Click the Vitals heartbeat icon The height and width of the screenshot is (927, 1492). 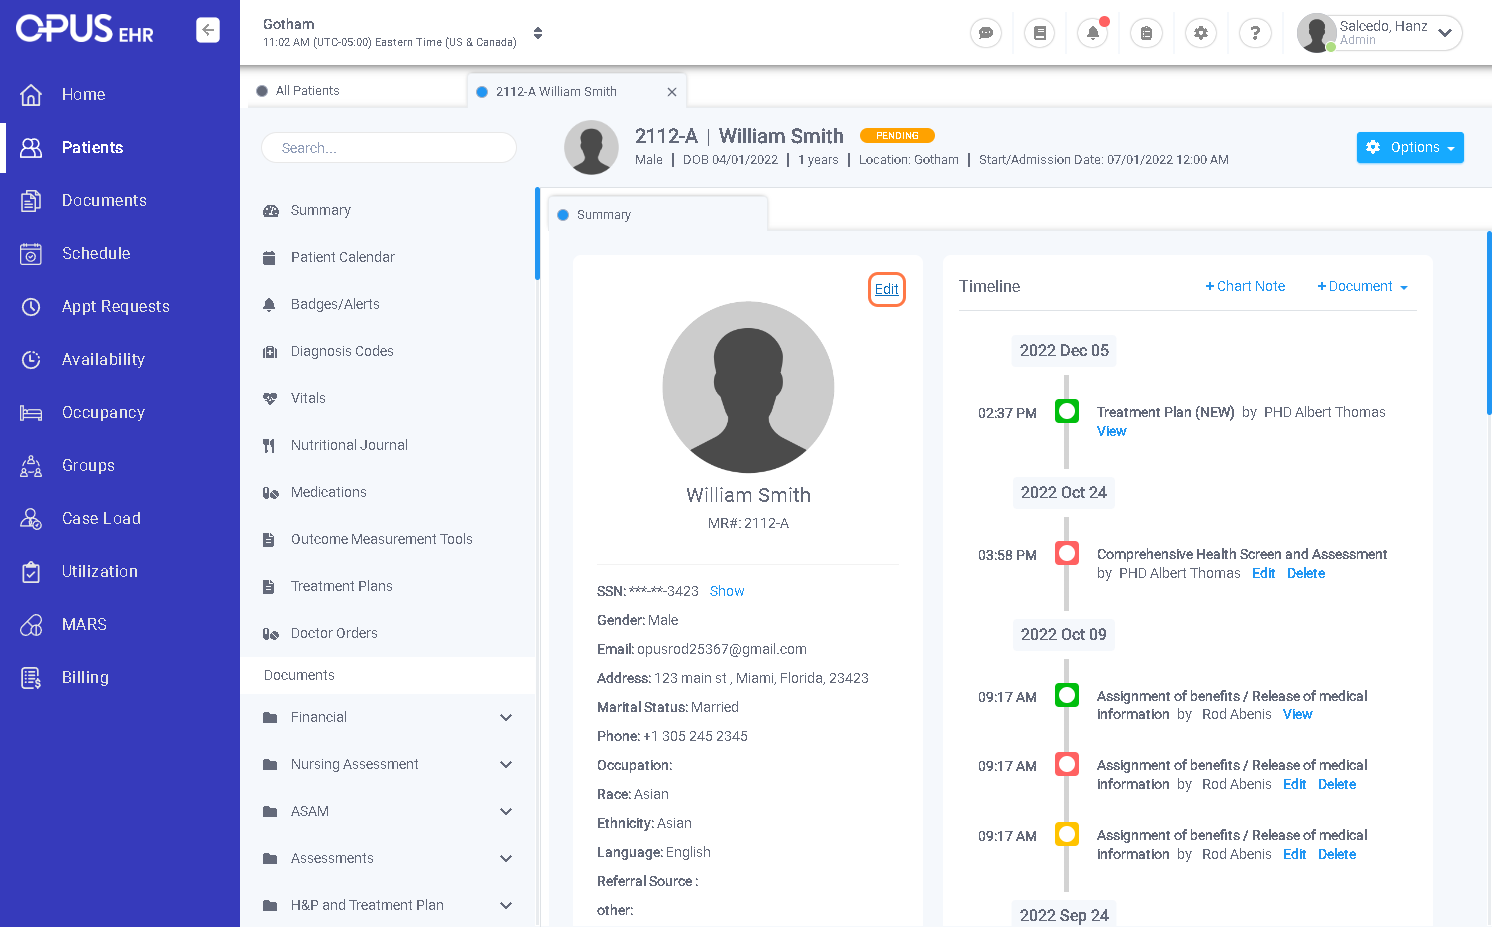point(270,399)
